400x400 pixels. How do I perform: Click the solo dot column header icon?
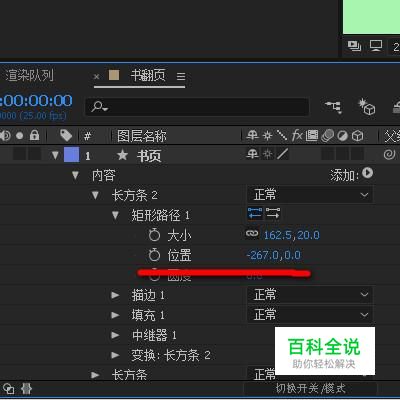20,135
